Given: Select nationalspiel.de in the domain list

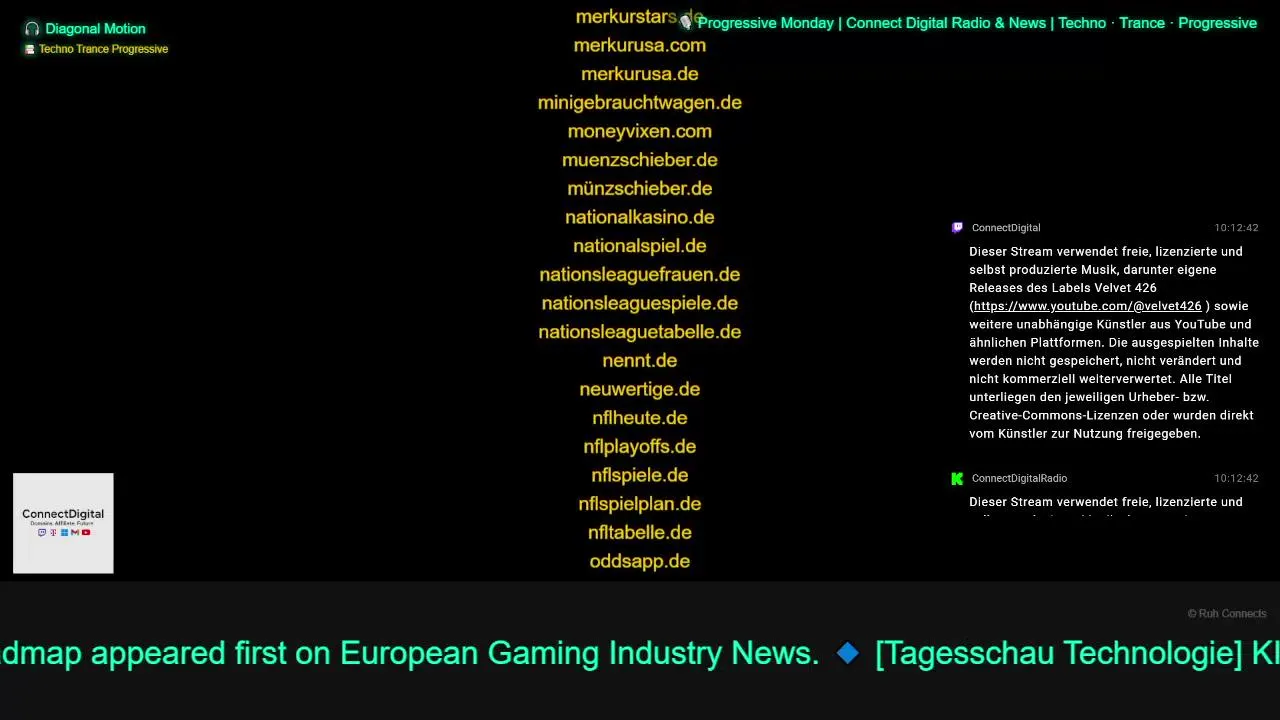Looking at the screenshot, I should [640, 246].
